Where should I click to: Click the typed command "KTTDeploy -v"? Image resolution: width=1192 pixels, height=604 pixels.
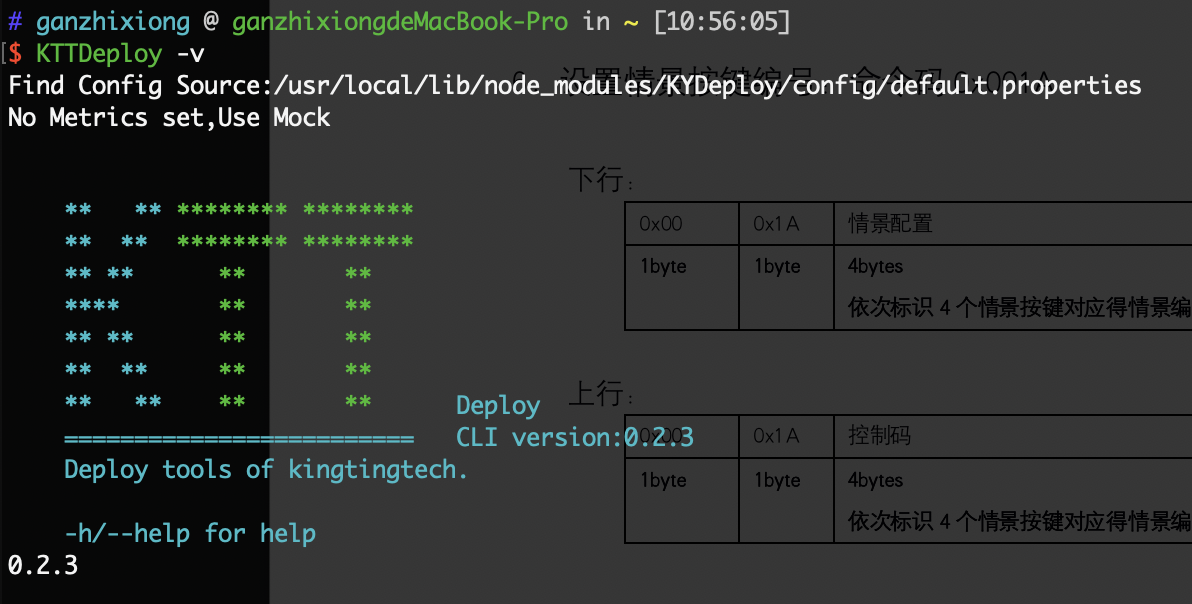coord(120,54)
